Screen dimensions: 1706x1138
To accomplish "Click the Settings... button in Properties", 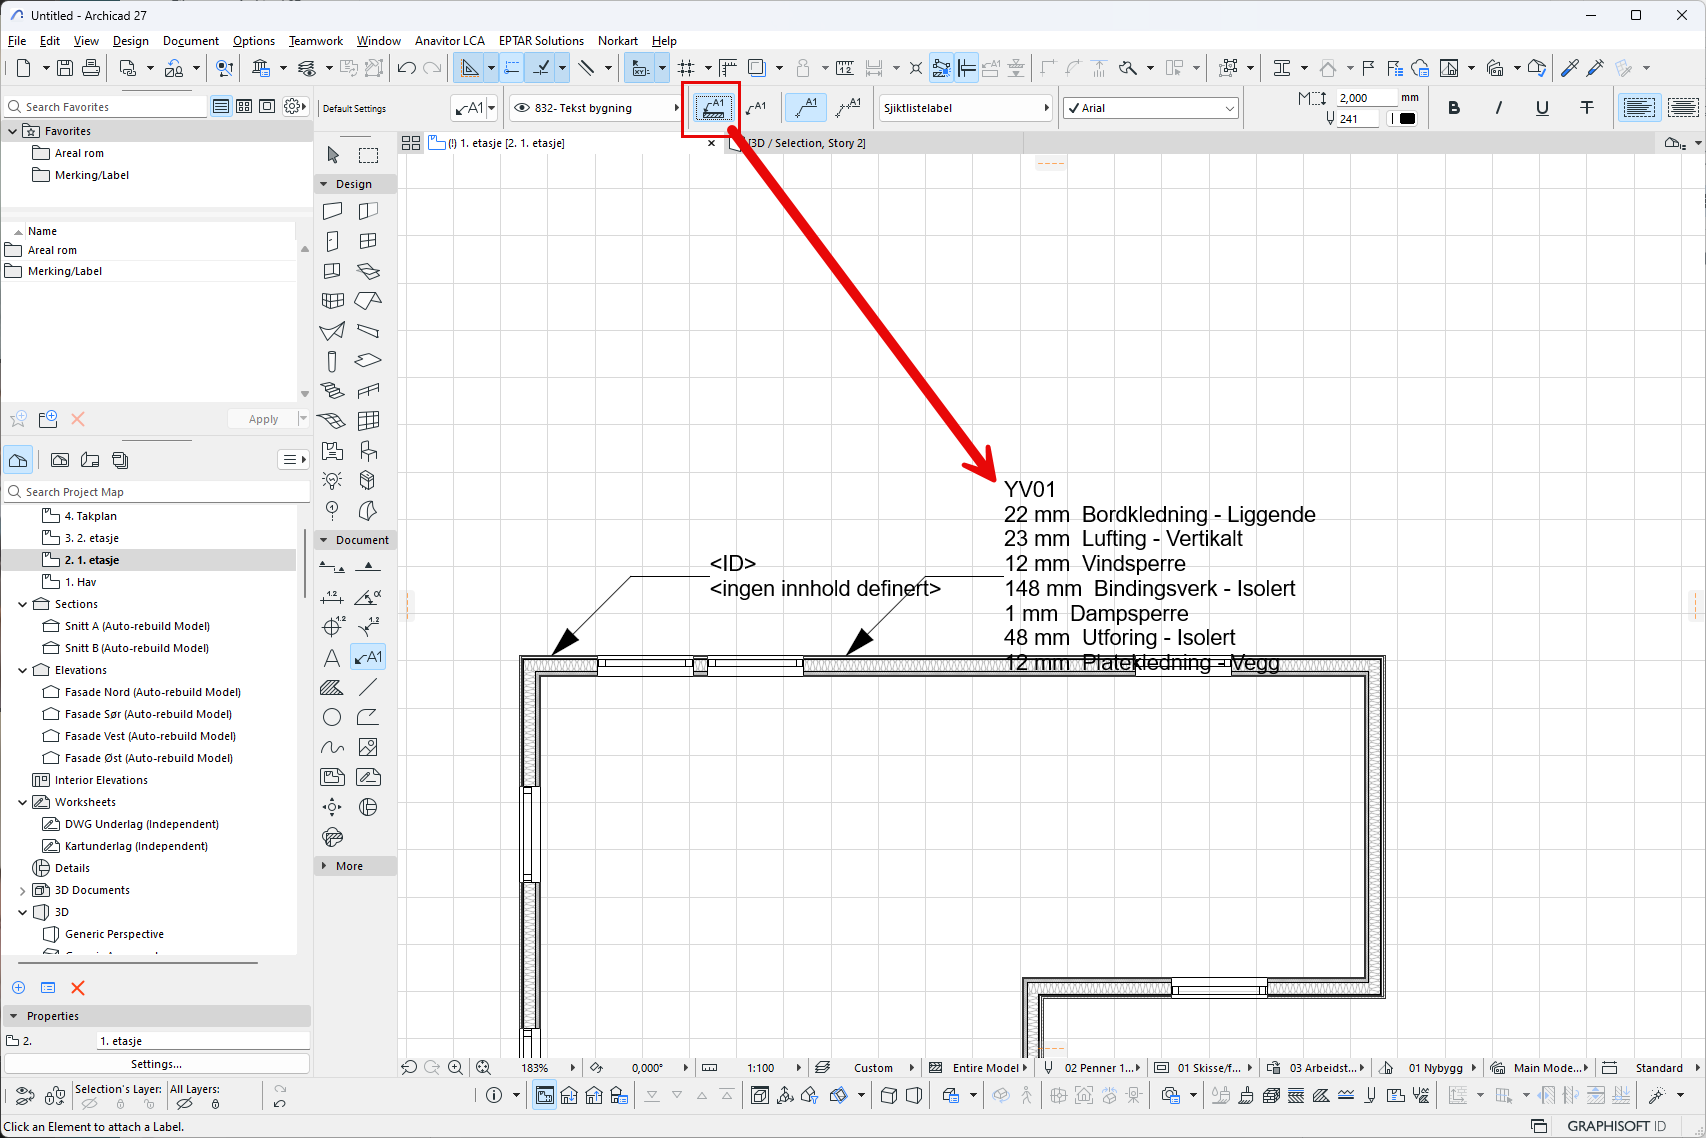I will [x=156, y=1064].
